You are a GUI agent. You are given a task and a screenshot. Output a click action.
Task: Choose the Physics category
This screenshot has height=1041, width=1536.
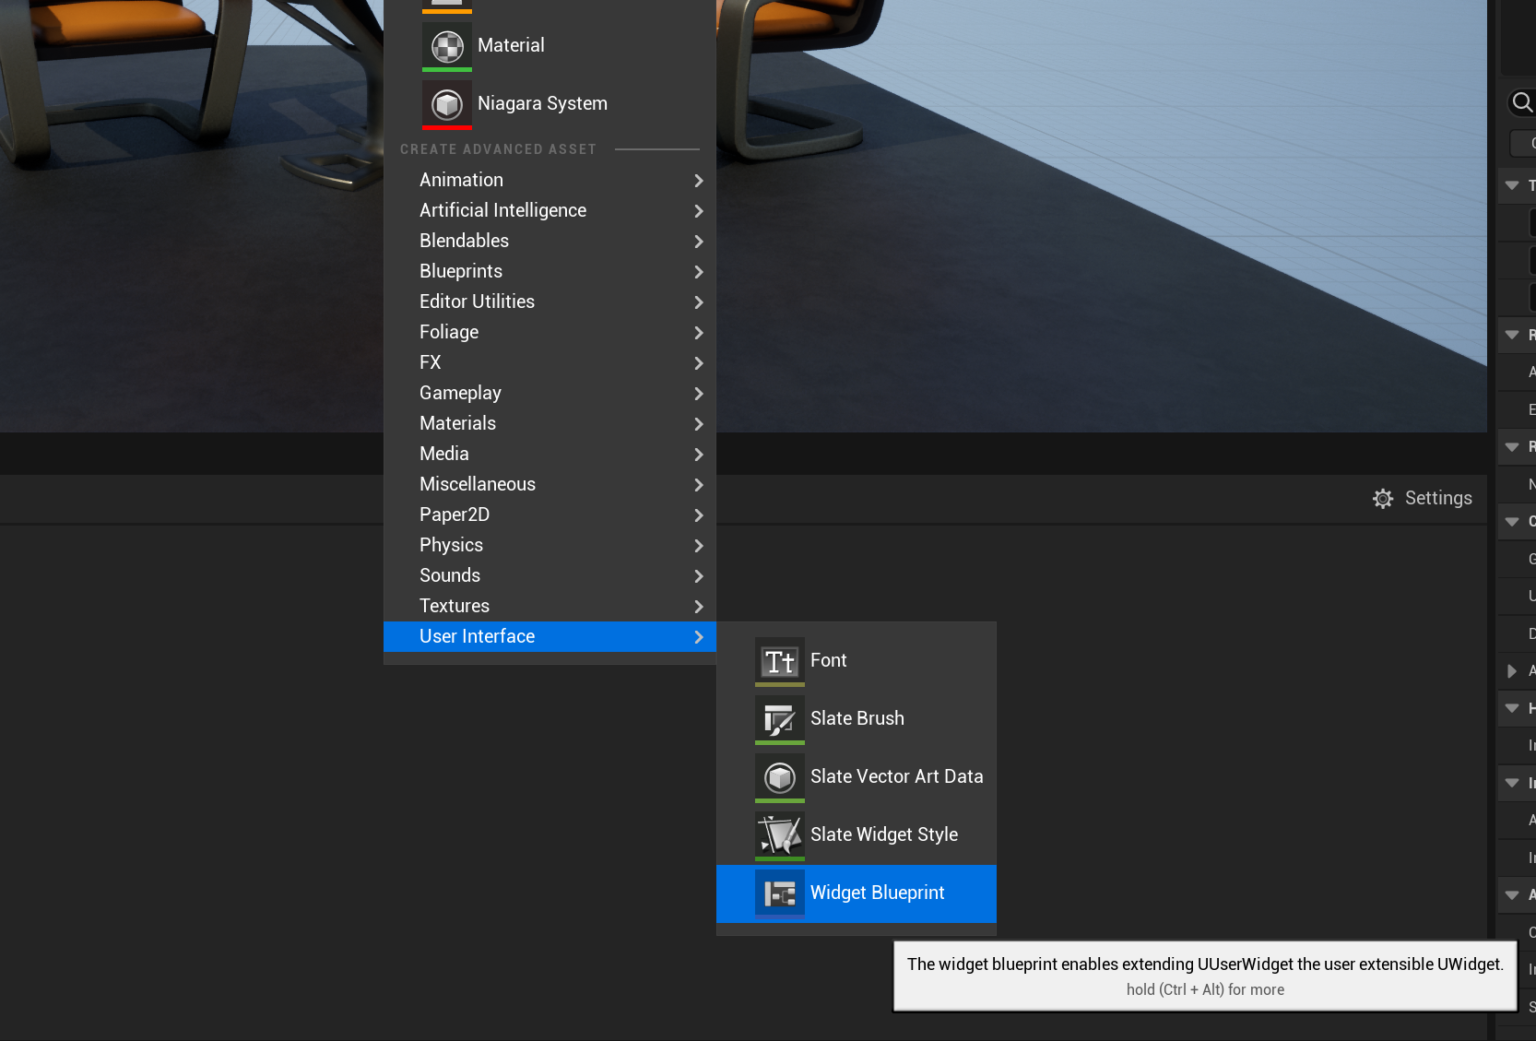coord(451,545)
